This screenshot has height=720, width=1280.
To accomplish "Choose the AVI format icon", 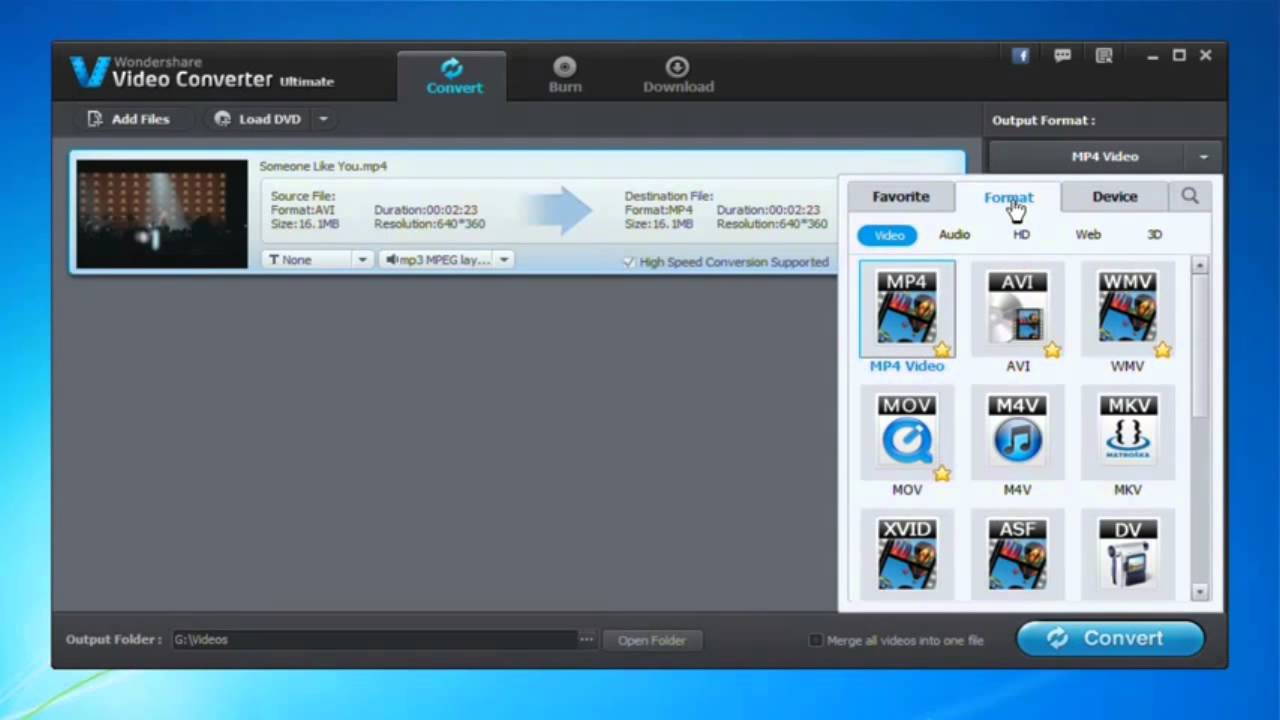I will [x=1017, y=309].
